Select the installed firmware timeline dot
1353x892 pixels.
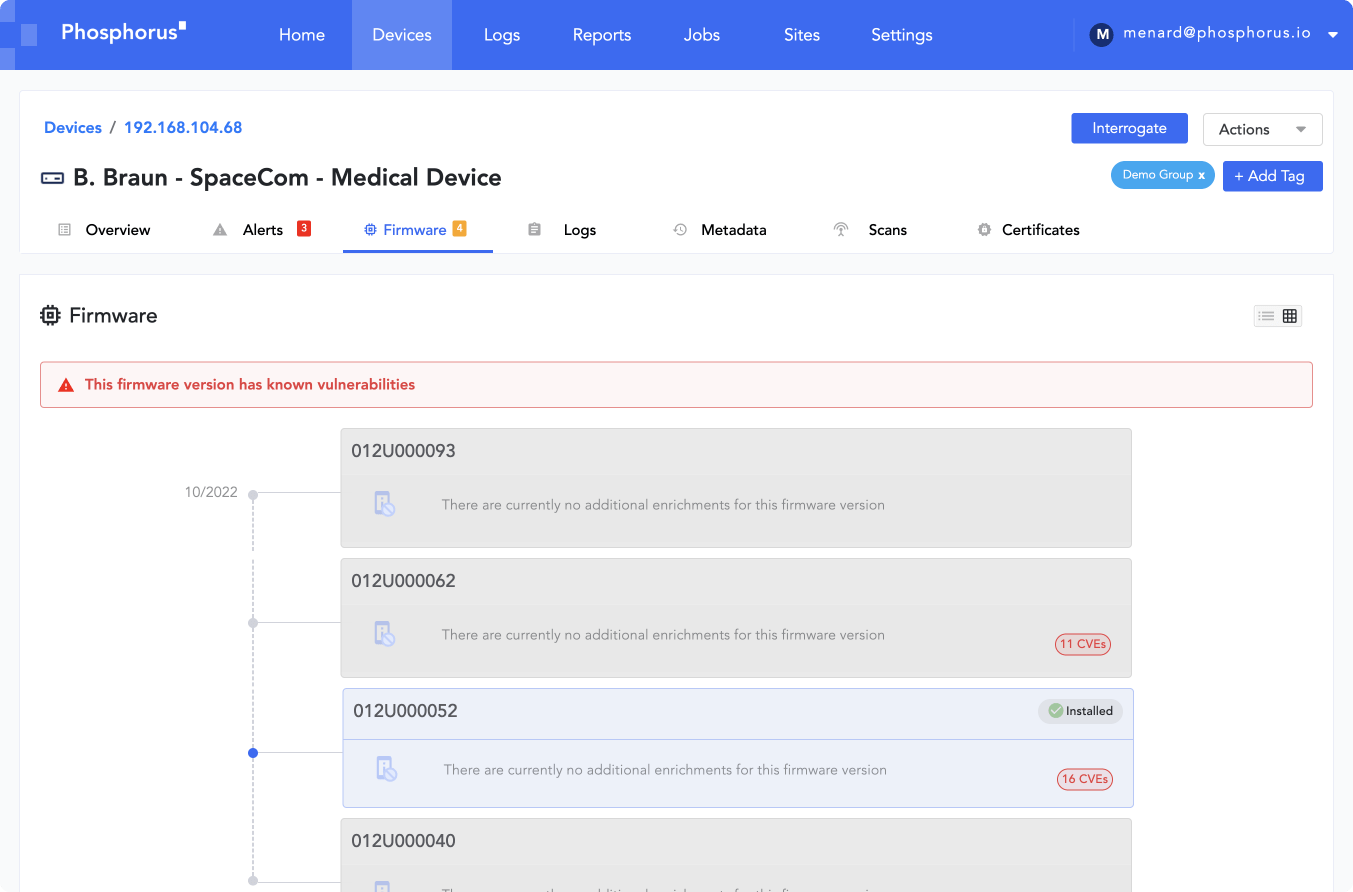(253, 753)
